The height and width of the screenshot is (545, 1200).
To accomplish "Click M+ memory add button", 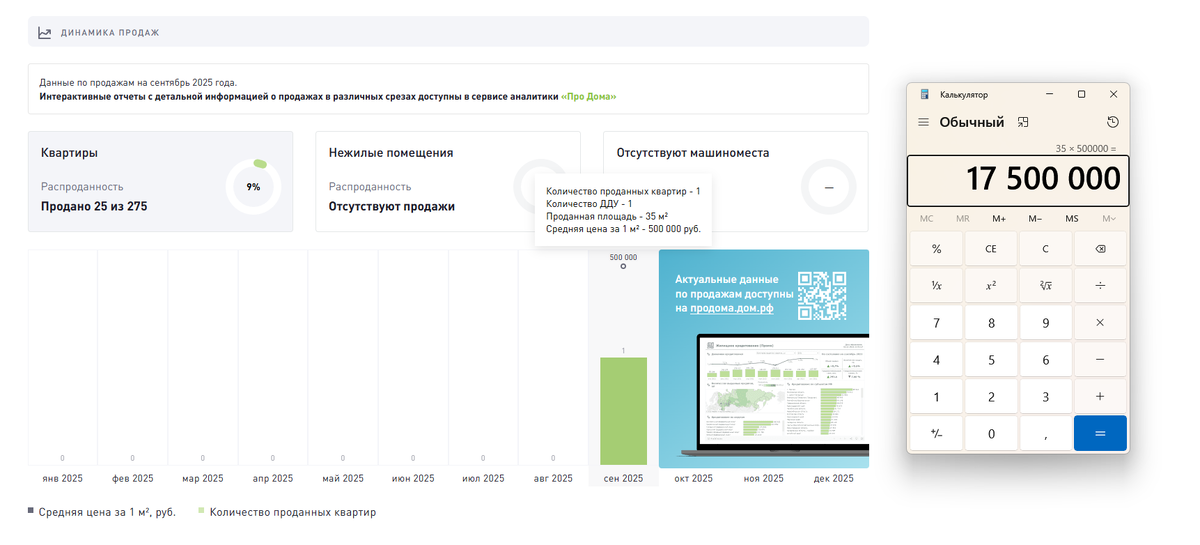I will pos(999,218).
